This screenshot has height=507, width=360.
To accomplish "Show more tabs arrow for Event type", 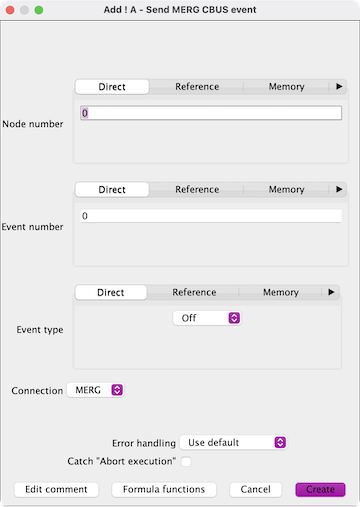I will (x=331, y=292).
